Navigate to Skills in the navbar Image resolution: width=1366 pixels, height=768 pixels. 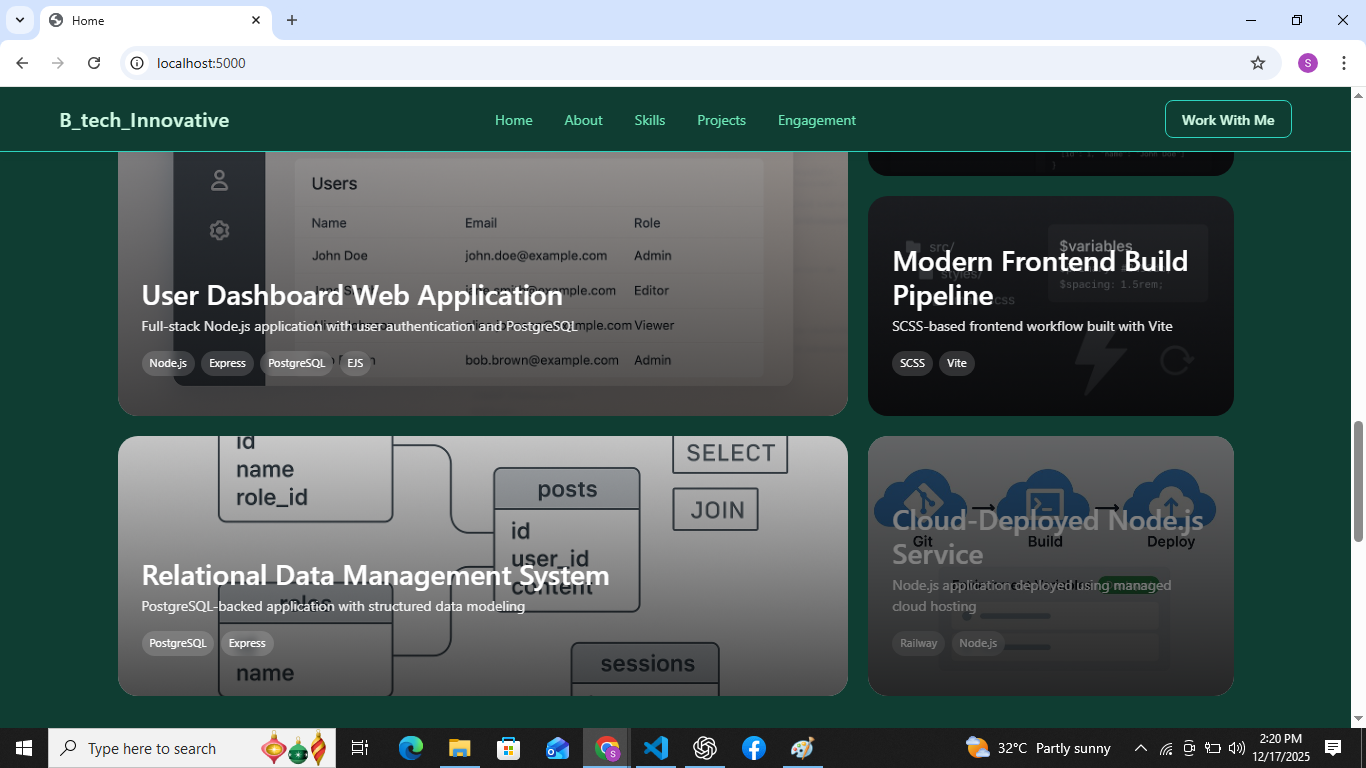(x=649, y=120)
